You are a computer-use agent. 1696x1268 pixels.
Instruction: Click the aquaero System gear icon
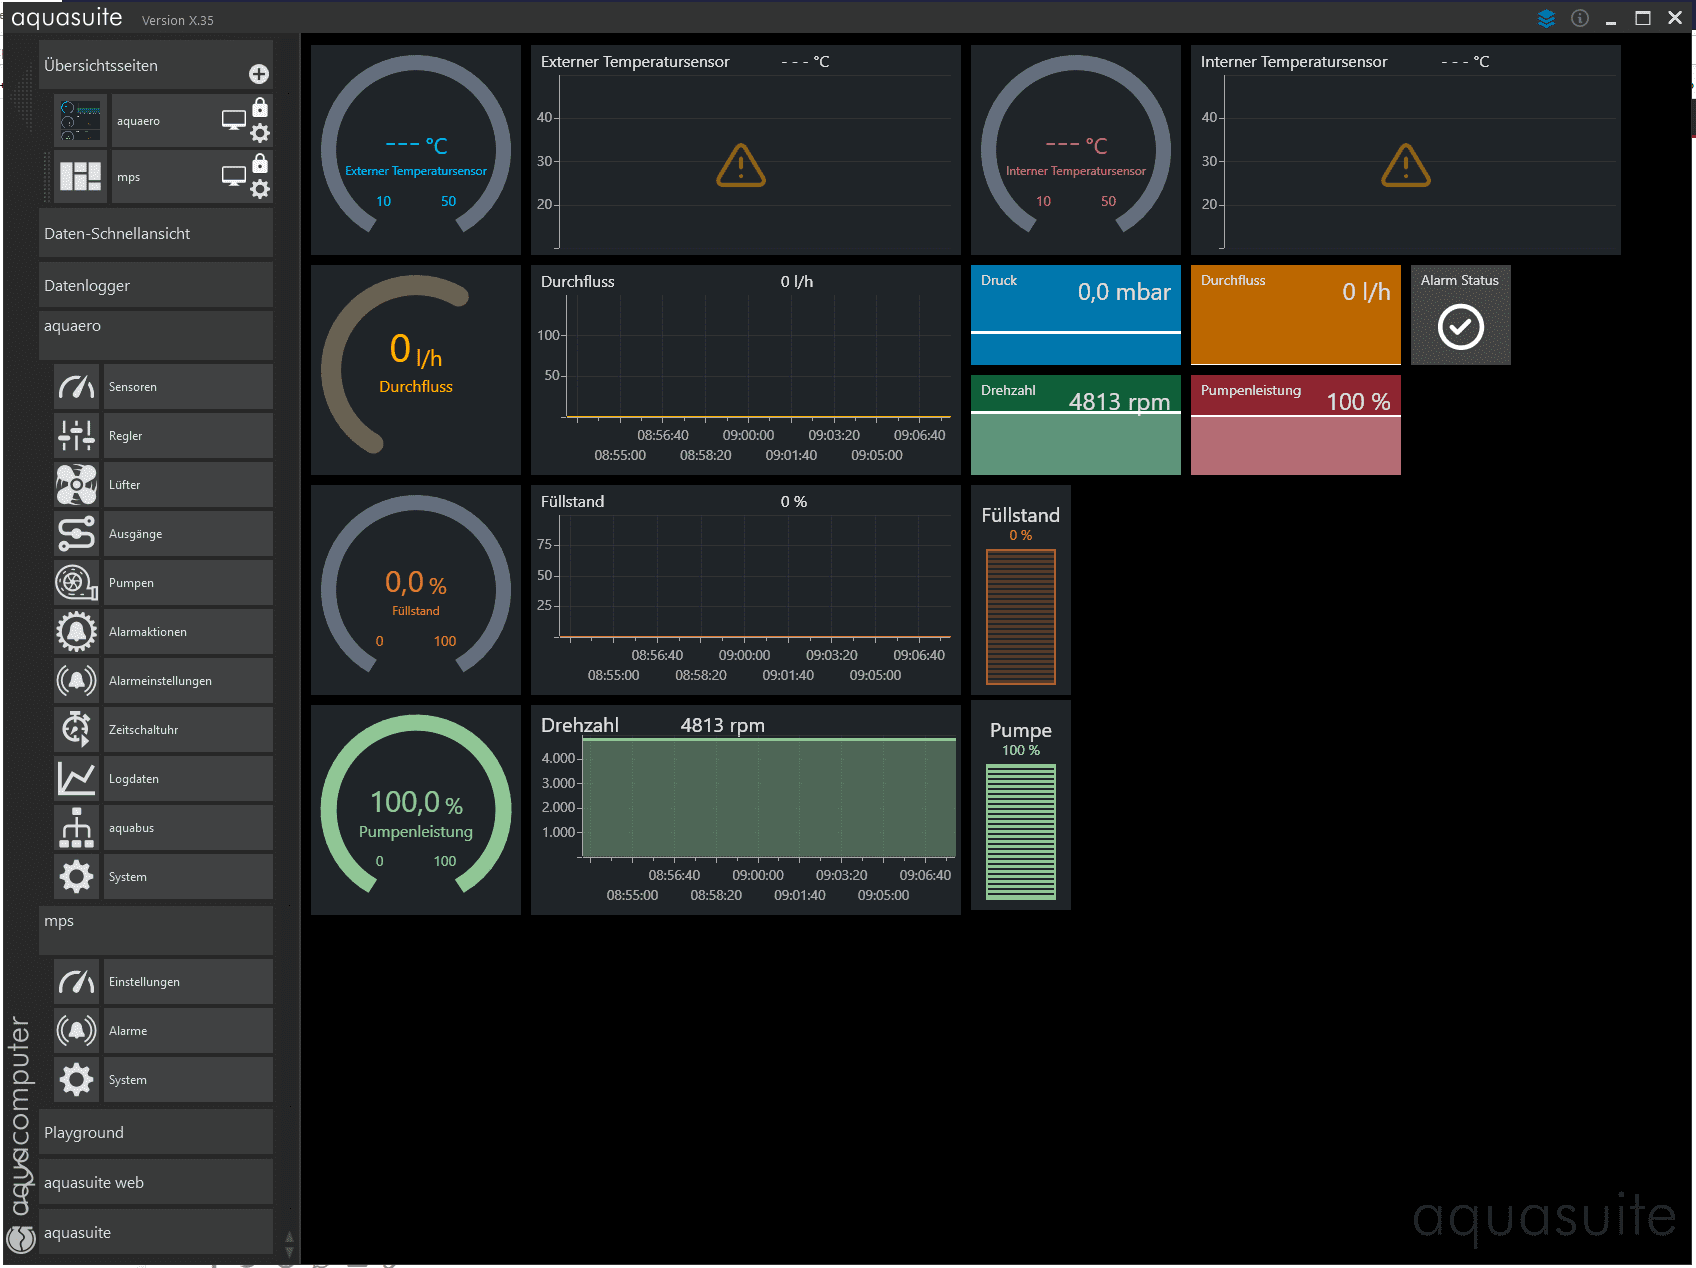77,877
